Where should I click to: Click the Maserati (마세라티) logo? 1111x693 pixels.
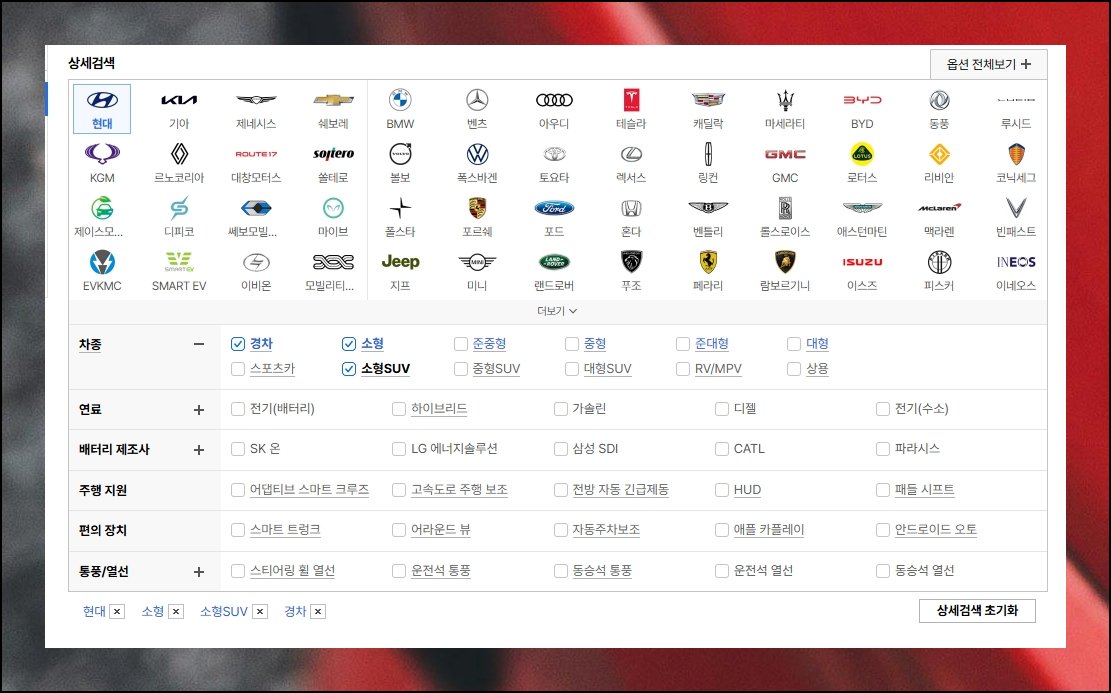pos(785,100)
